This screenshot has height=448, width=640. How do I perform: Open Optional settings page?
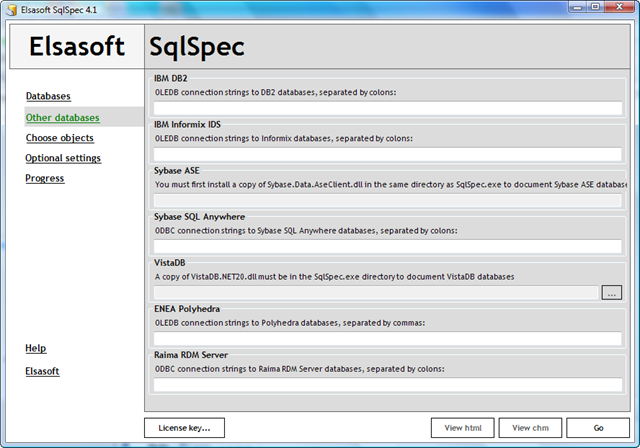tap(63, 158)
